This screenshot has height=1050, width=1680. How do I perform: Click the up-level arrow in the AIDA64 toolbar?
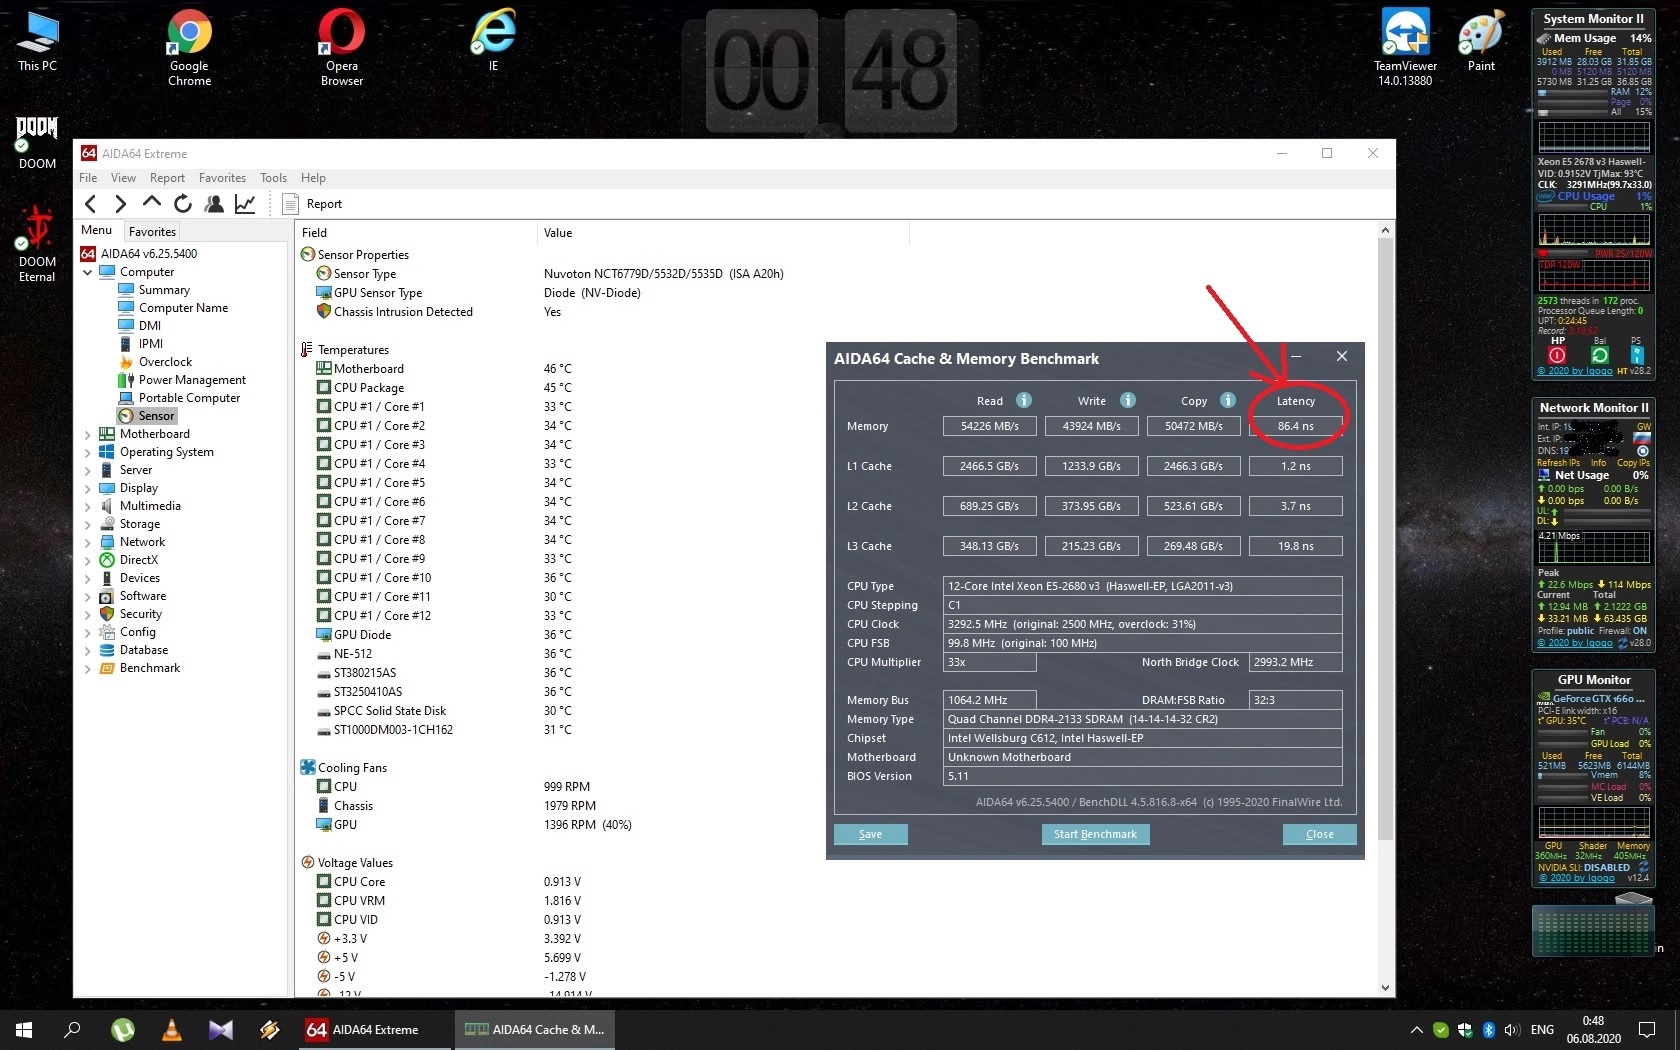pyautogui.click(x=152, y=203)
